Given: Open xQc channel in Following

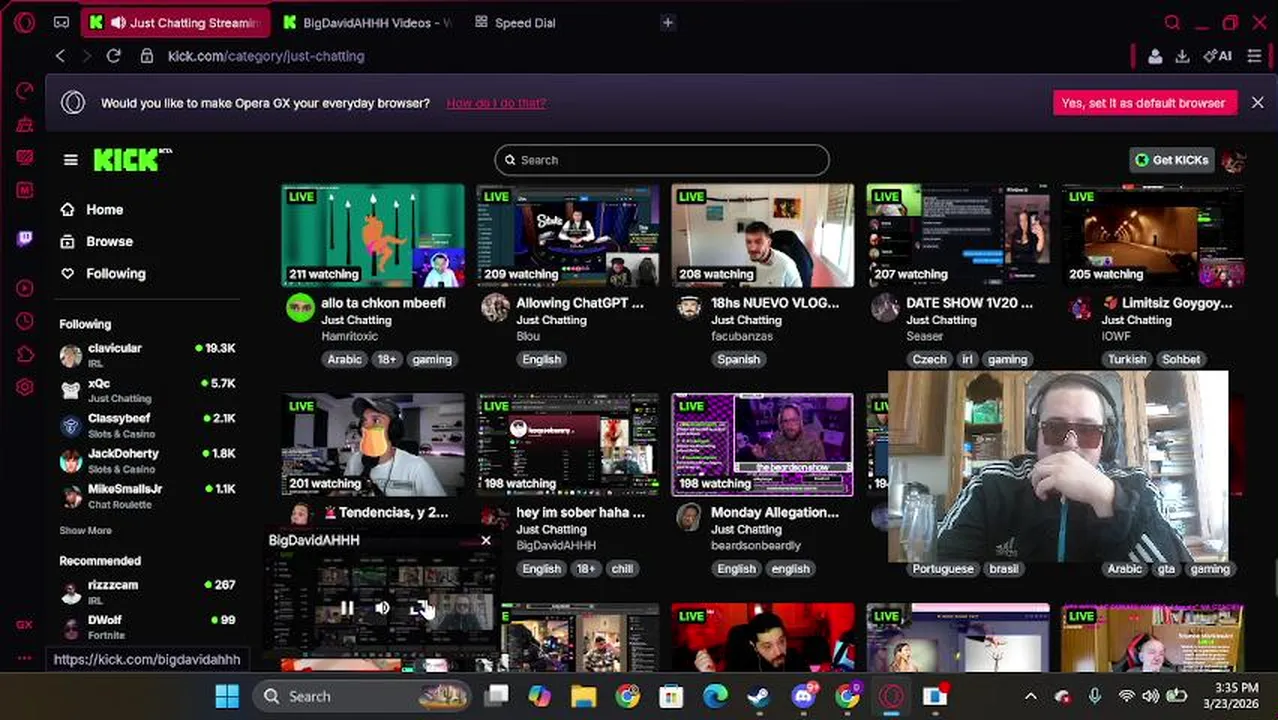Looking at the screenshot, I should pyautogui.click(x=147, y=390).
